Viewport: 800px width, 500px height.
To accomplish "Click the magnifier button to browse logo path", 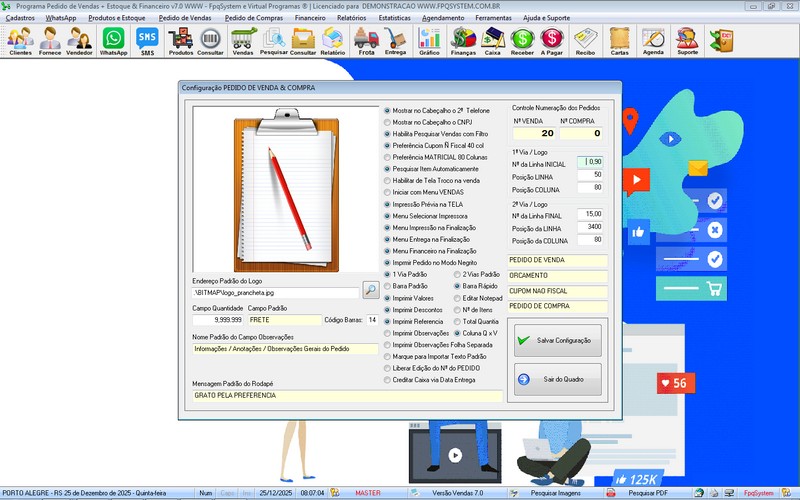I will point(371,290).
